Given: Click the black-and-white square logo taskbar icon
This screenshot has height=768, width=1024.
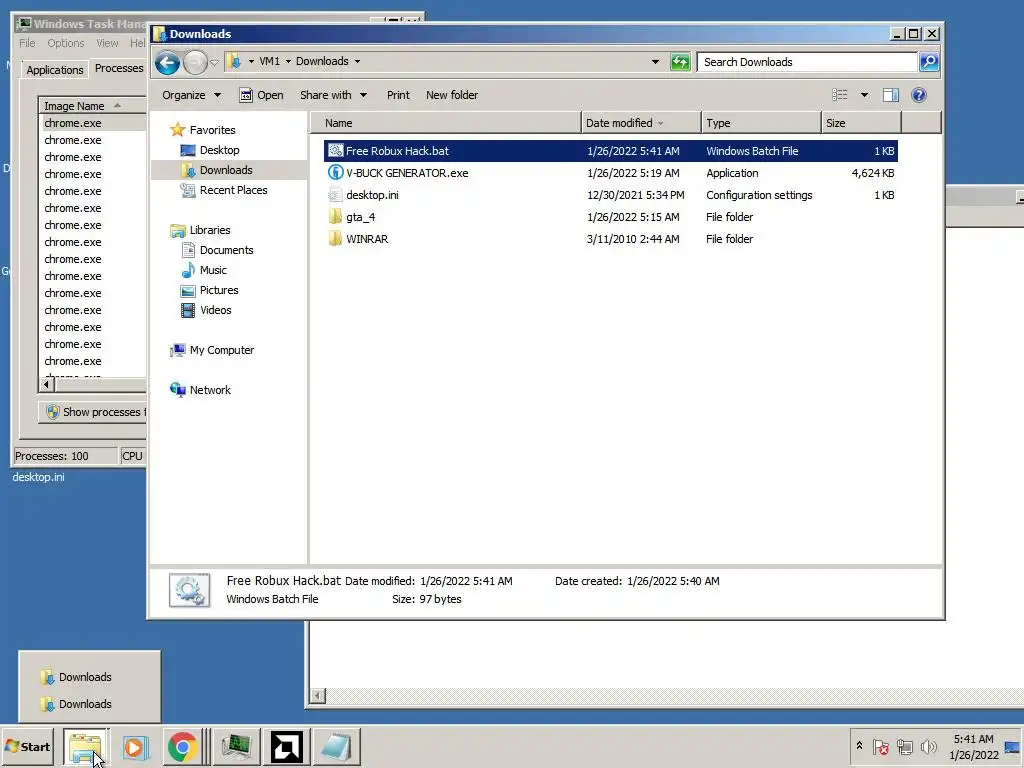Looking at the screenshot, I should [x=287, y=747].
